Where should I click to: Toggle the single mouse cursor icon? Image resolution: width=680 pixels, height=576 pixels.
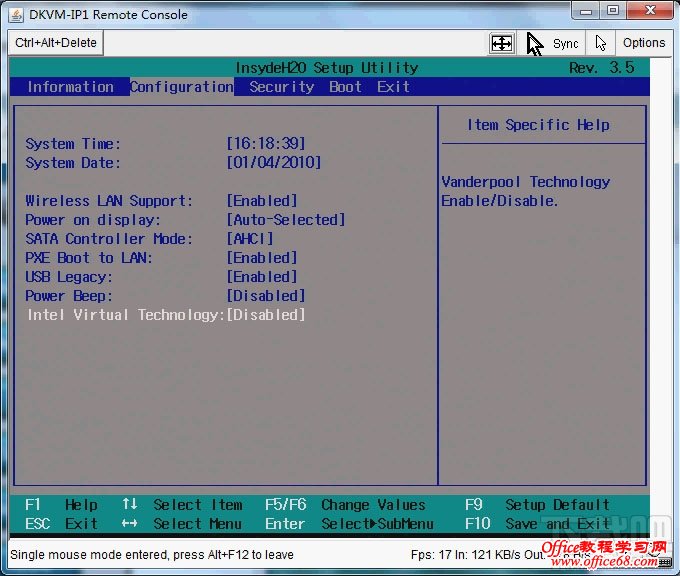click(601, 43)
